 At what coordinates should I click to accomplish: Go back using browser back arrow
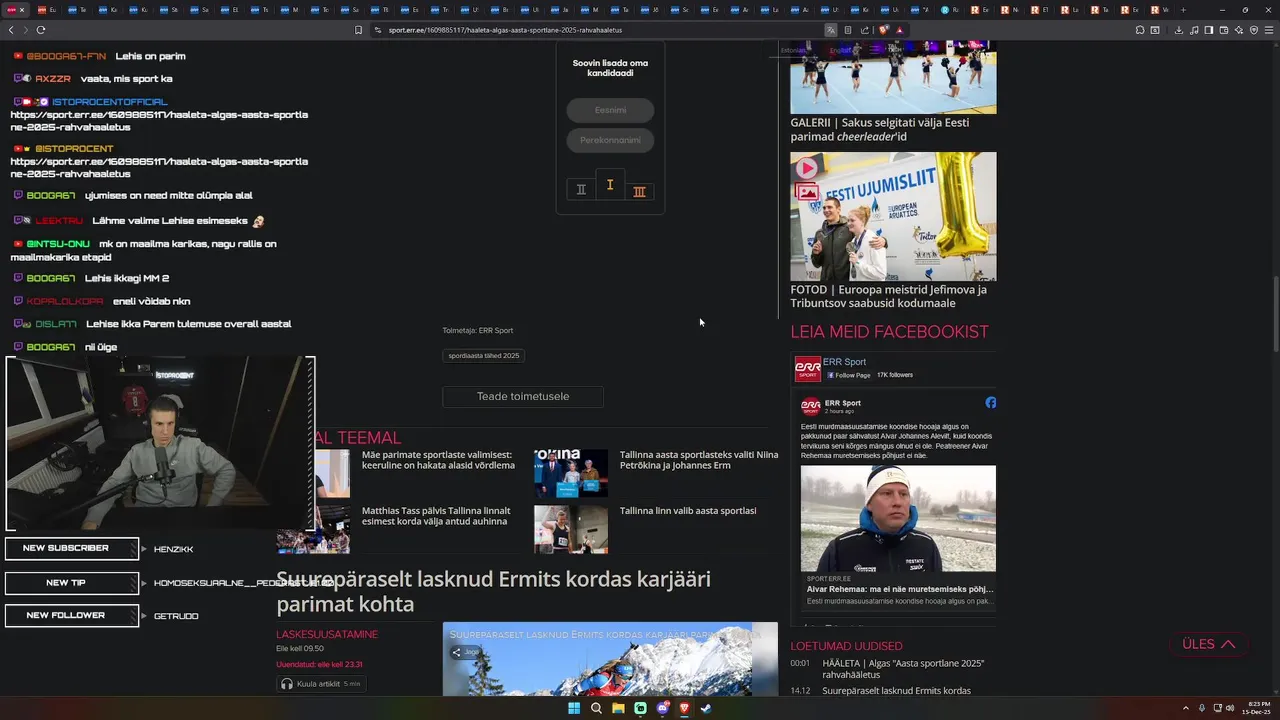click(x=11, y=30)
